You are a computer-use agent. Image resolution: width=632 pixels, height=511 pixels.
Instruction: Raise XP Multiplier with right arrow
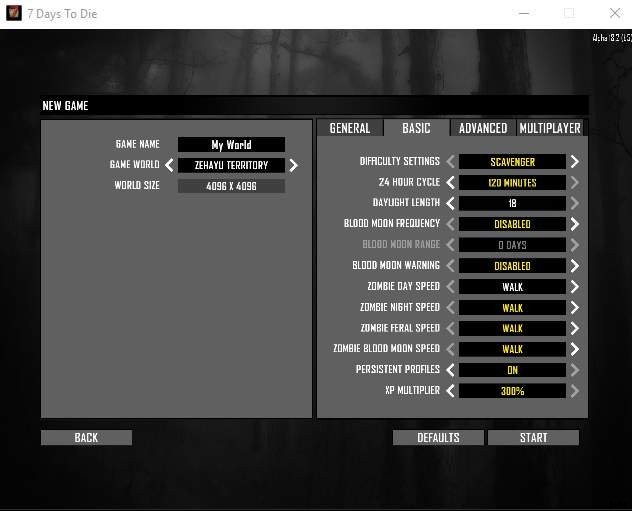(575, 391)
